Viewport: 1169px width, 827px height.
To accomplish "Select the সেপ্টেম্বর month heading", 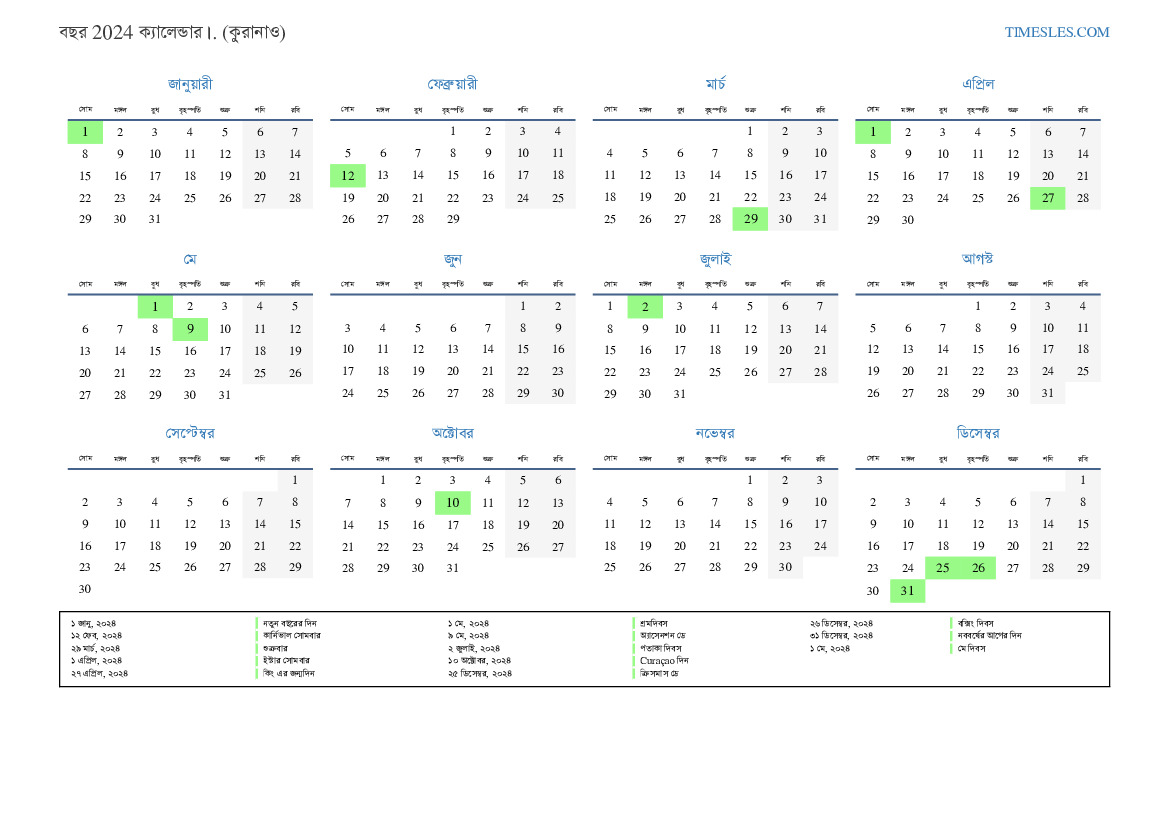I will tap(190, 433).
